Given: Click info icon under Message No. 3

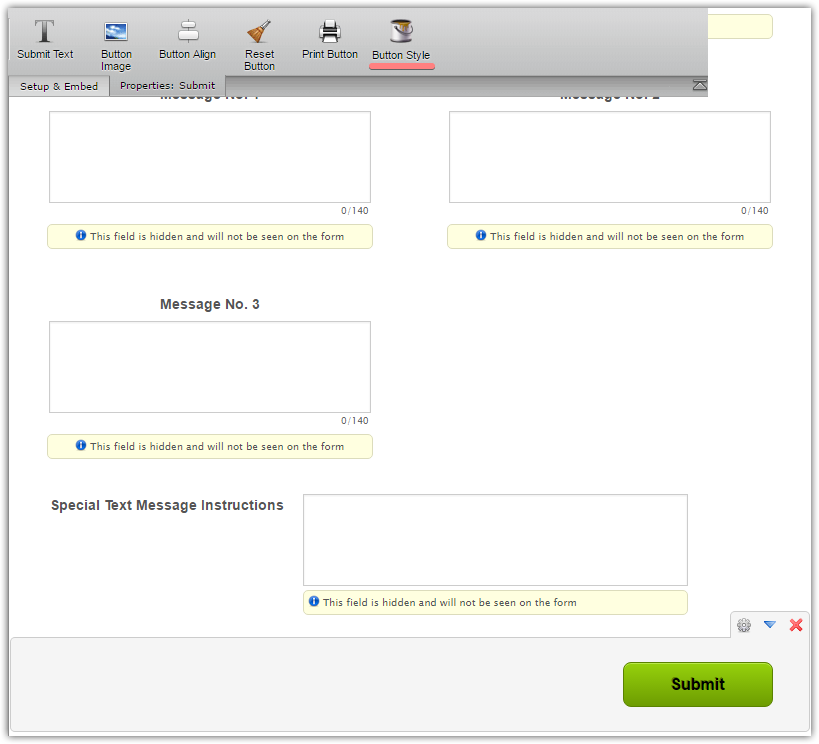Looking at the screenshot, I should tap(81, 446).
